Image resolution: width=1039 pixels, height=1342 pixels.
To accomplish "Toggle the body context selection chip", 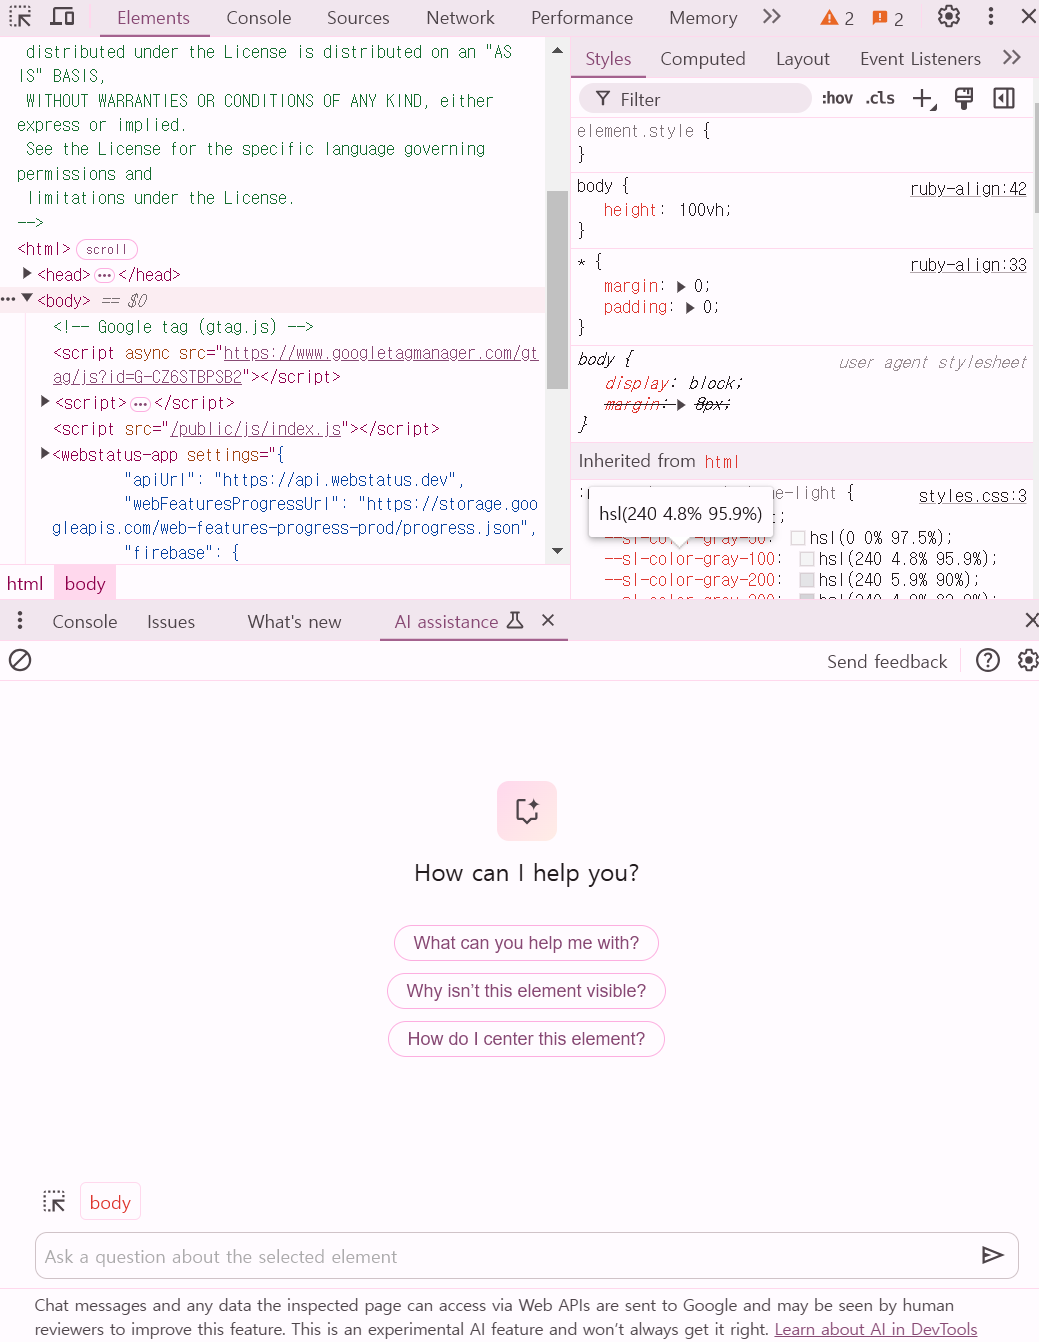I will tap(110, 1202).
